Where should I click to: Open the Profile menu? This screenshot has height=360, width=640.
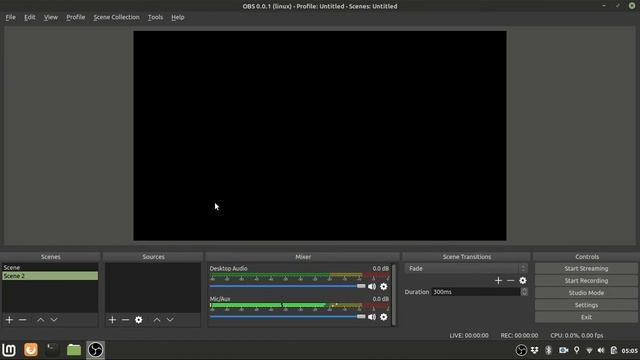(x=76, y=17)
